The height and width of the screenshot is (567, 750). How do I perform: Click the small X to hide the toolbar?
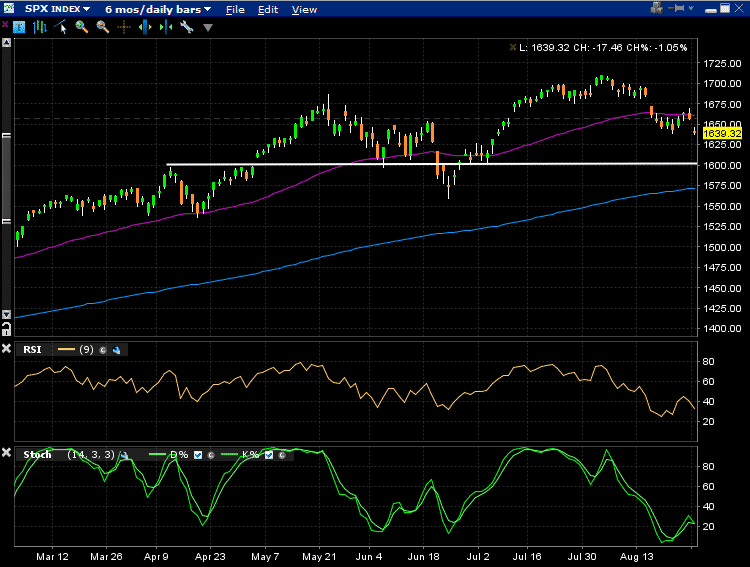pyautogui.click(x=5, y=24)
